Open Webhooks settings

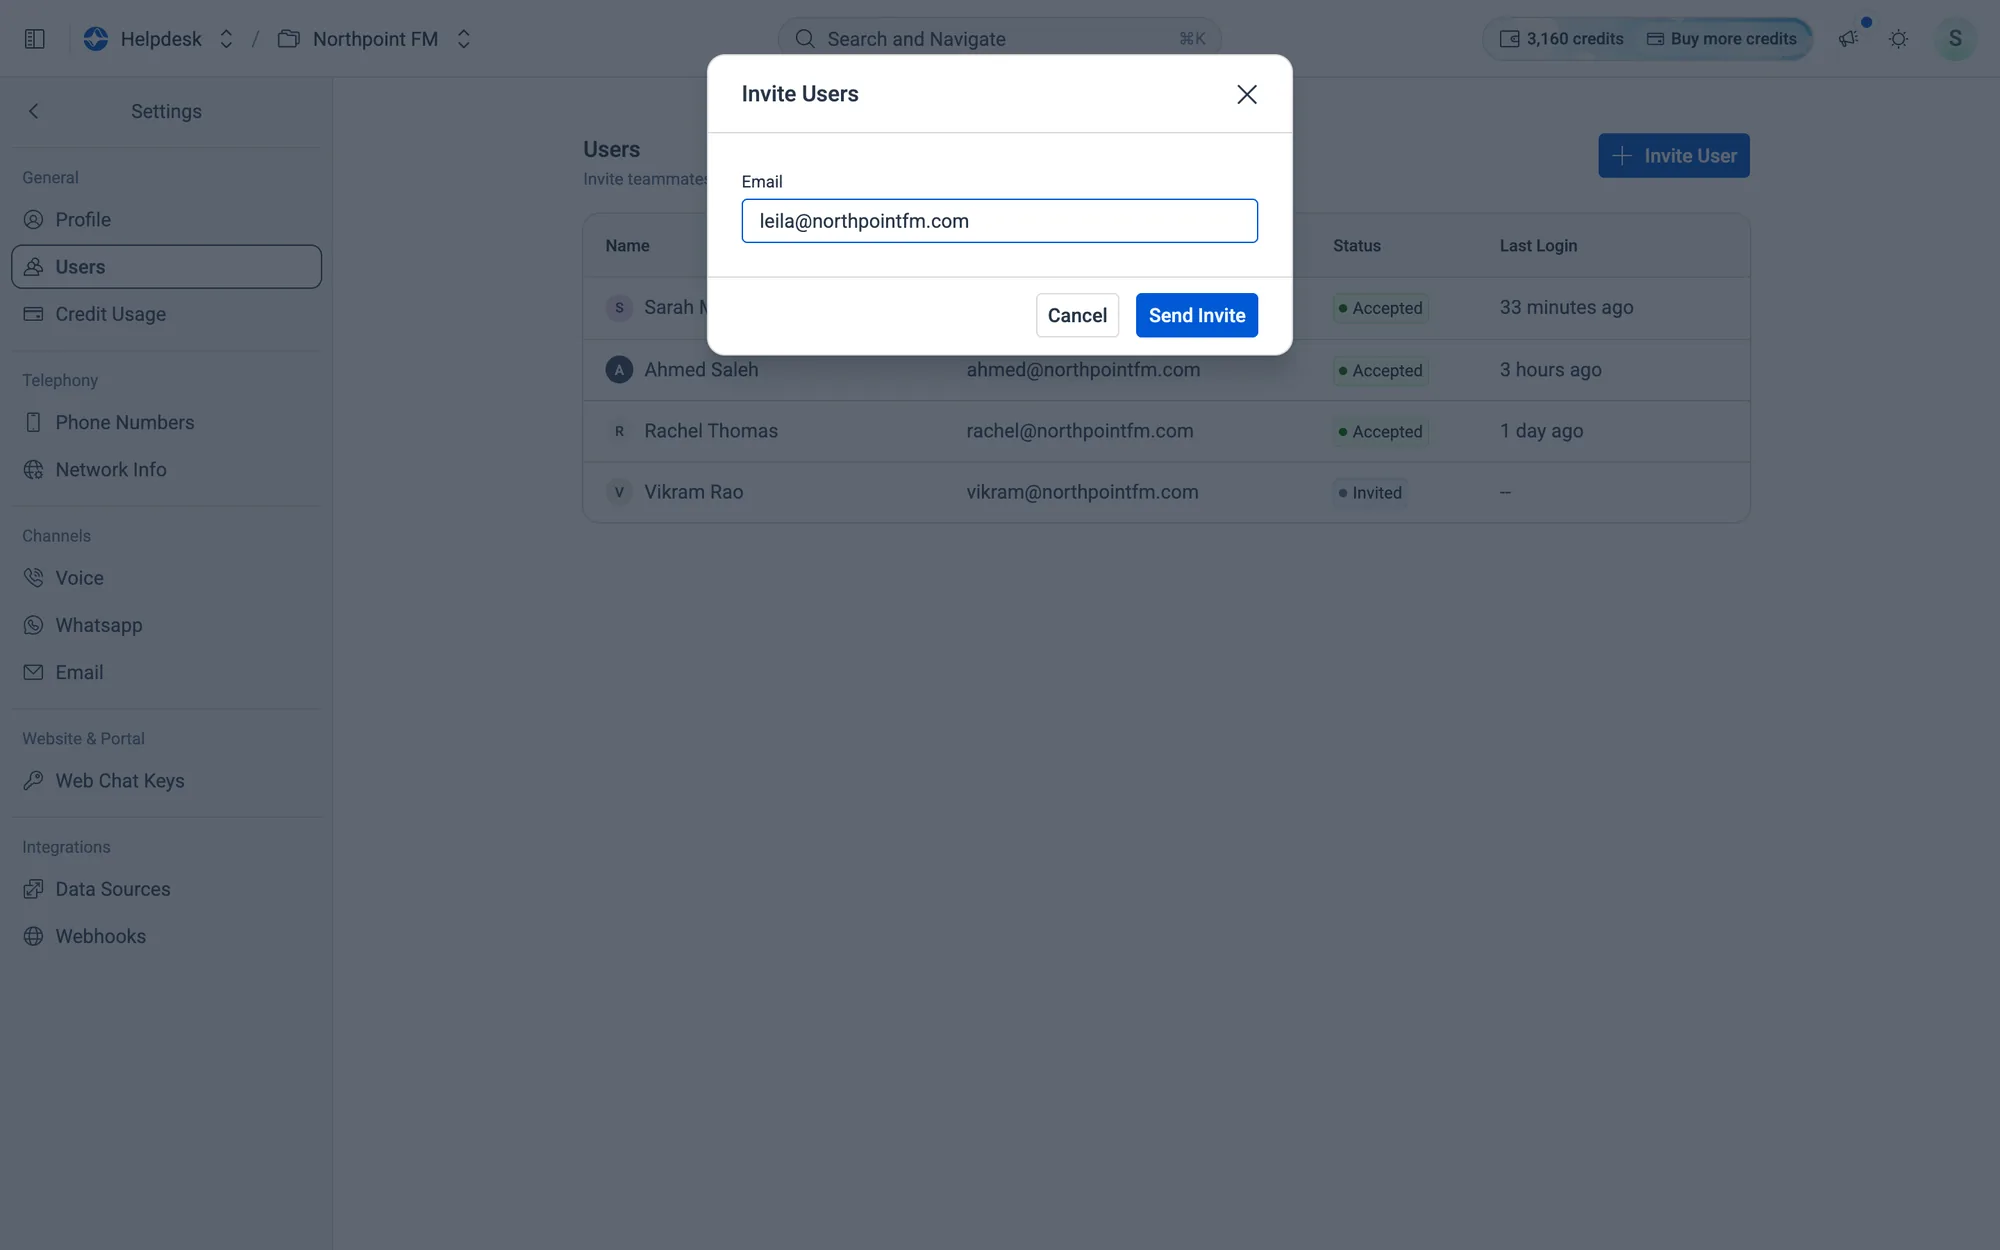[166, 937]
